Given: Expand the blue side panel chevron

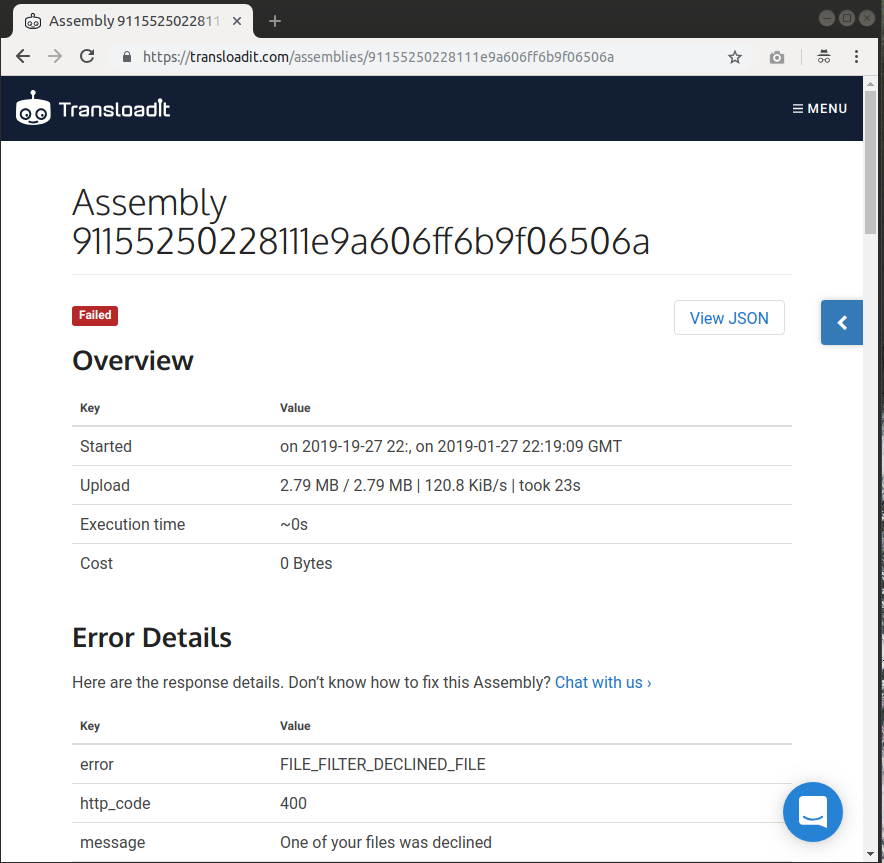Looking at the screenshot, I should click(842, 322).
